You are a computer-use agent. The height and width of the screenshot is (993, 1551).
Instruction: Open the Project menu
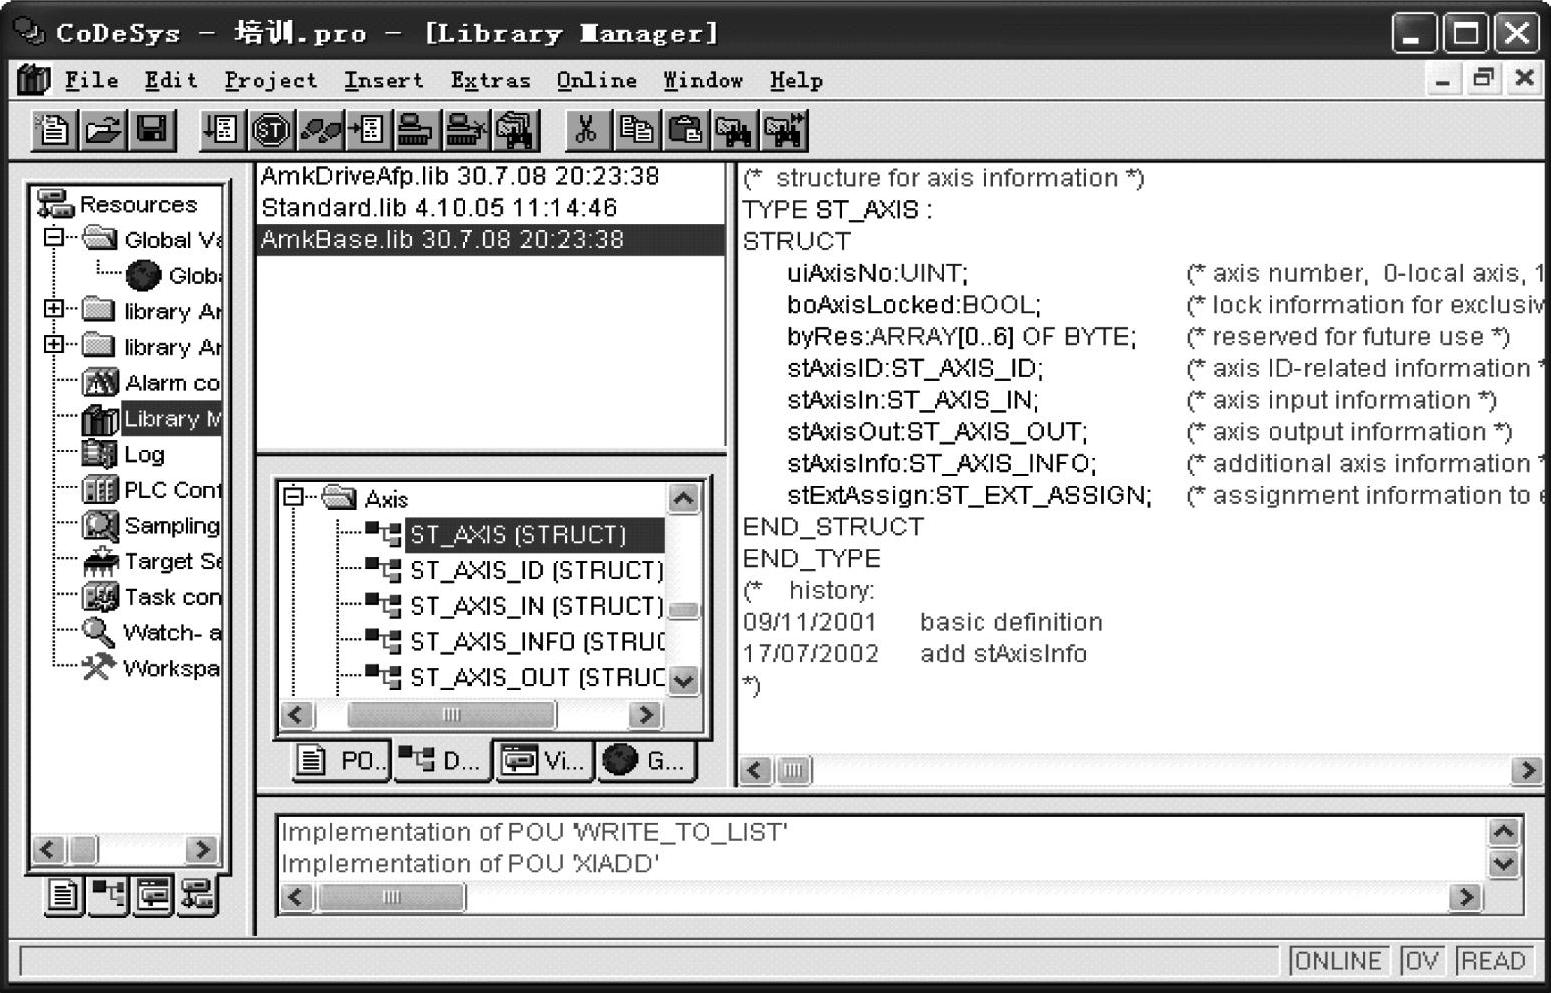point(271,80)
